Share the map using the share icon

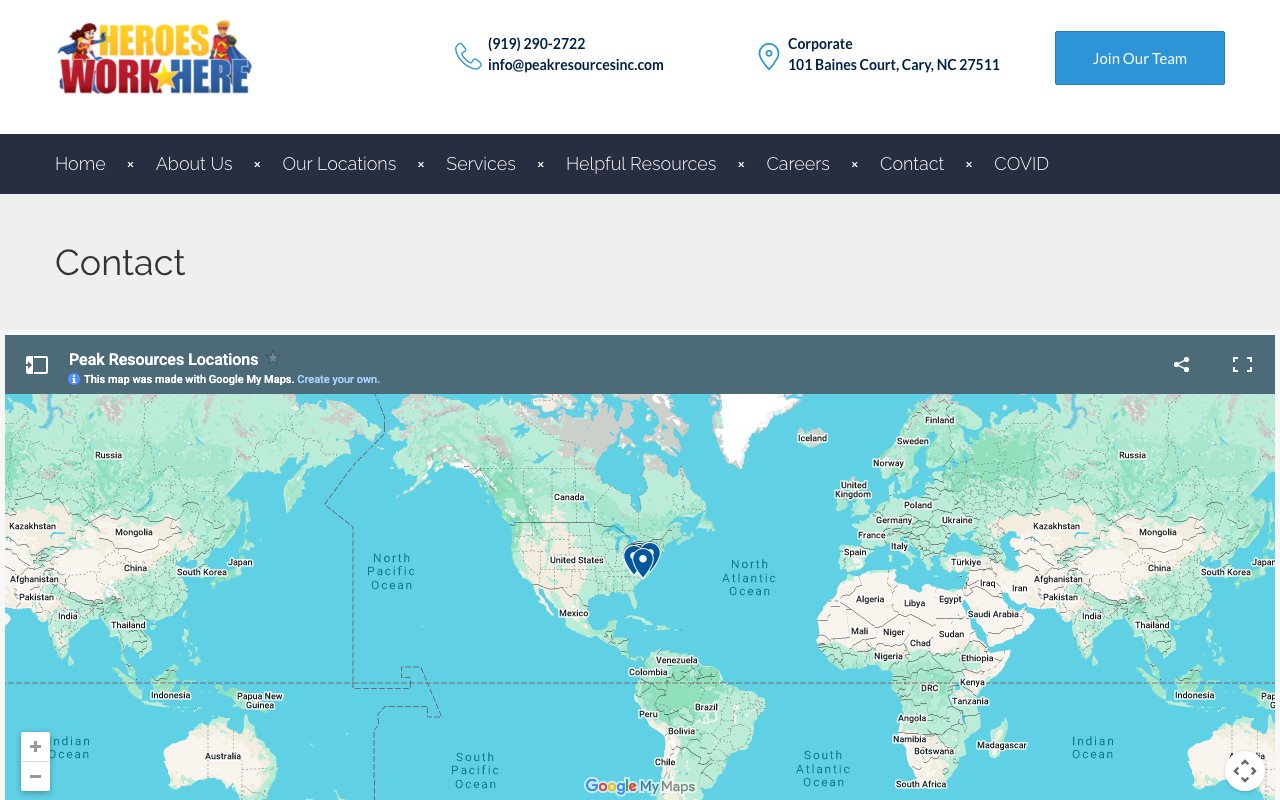click(1182, 365)
